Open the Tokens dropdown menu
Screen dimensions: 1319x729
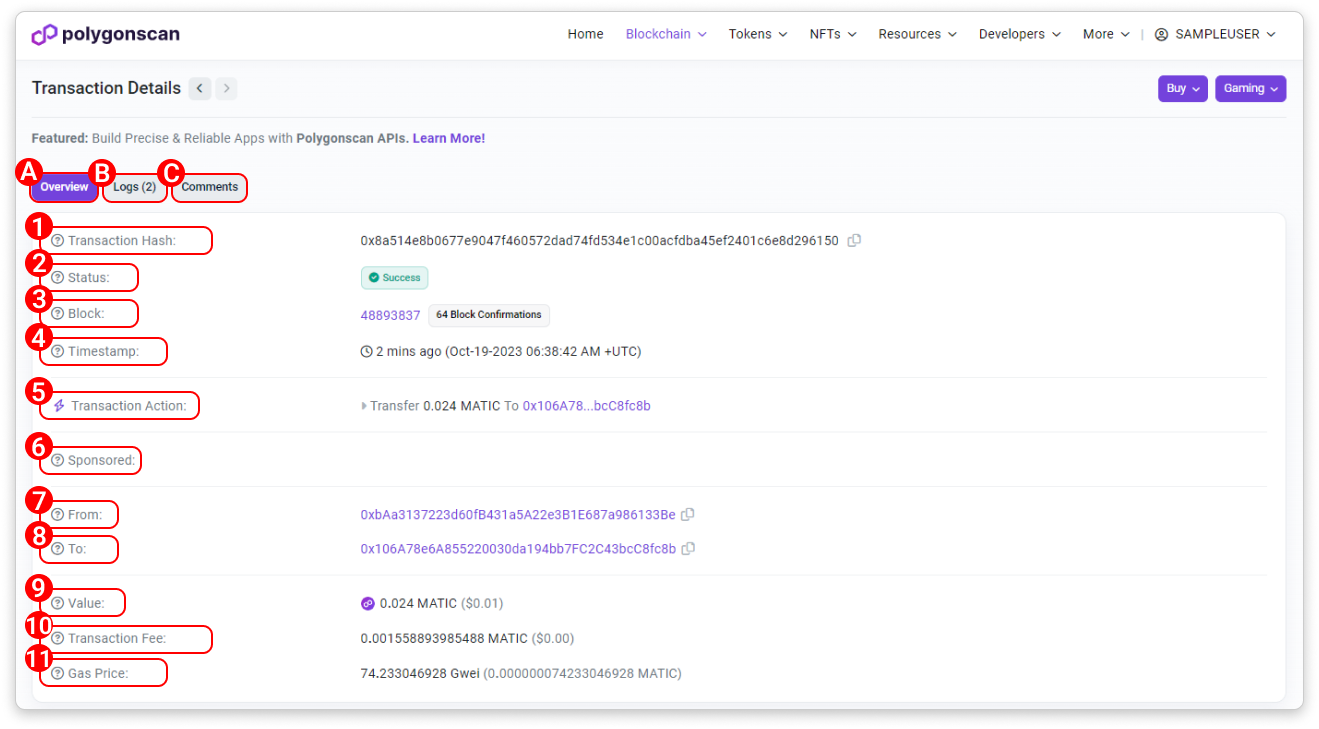pos(758,34)
